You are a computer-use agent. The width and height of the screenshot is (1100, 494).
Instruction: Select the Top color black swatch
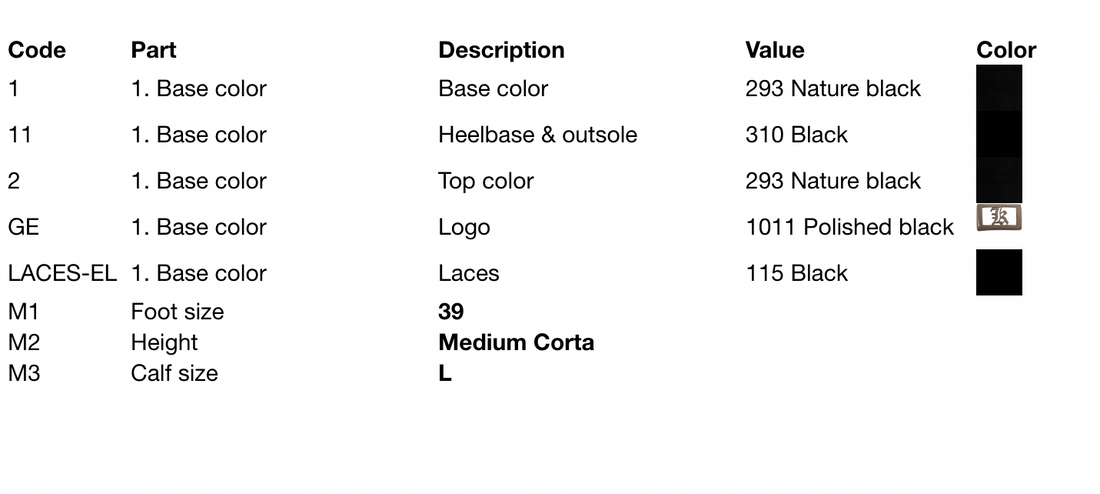coord(999,180)
